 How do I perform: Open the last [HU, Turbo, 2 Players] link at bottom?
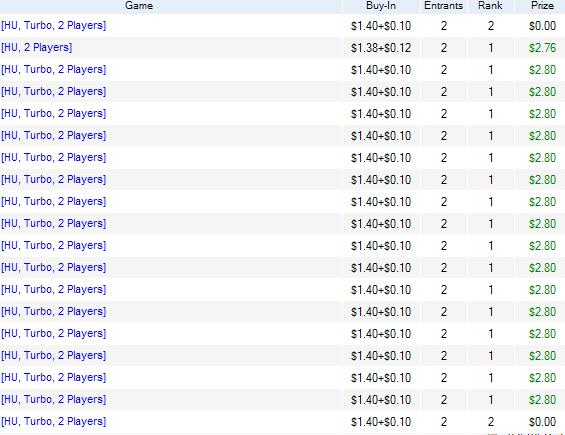[x=54, y=421]
